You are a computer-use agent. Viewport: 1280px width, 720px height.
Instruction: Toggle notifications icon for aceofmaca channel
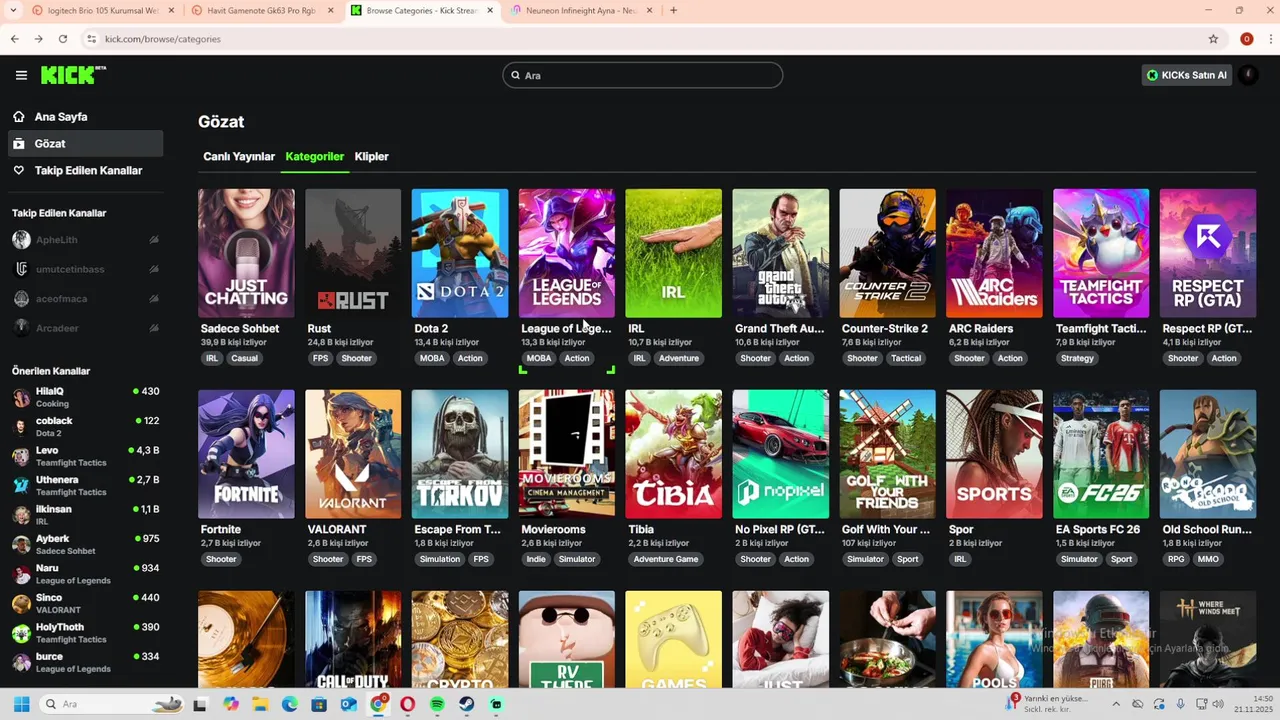coord(154,299)
